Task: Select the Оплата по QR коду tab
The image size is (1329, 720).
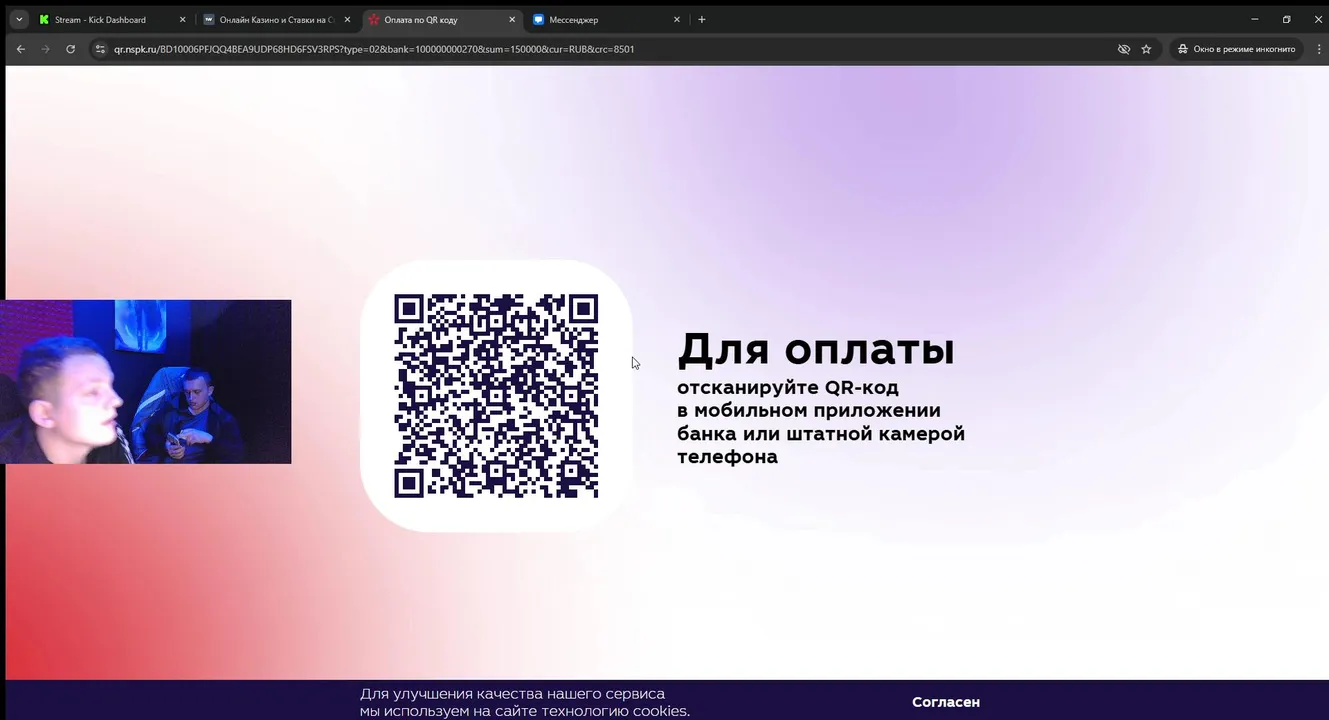Action: click(442, 19)
